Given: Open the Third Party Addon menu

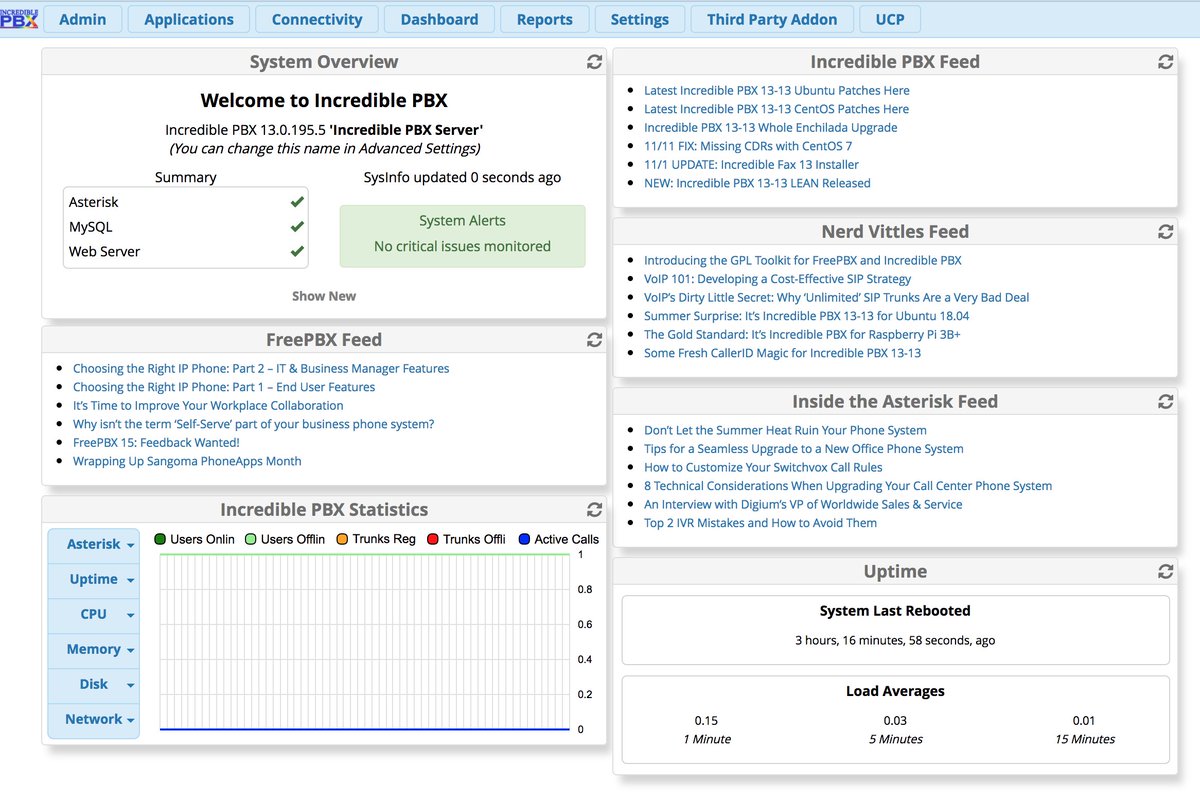Looking at the screenshot, I should coord(772,19).
